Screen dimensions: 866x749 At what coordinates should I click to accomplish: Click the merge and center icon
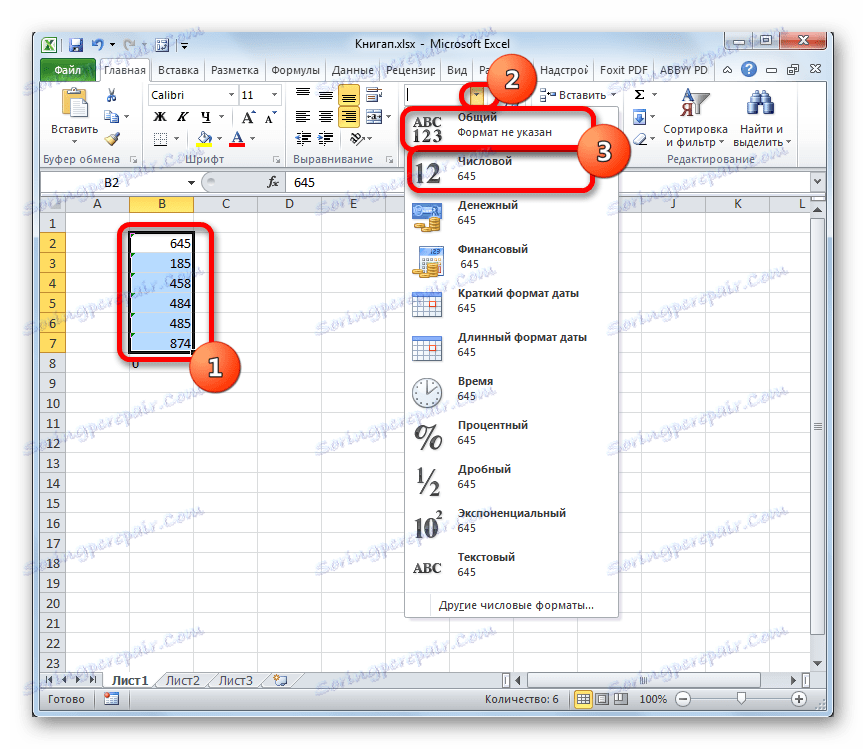click(x=374, y=117)
